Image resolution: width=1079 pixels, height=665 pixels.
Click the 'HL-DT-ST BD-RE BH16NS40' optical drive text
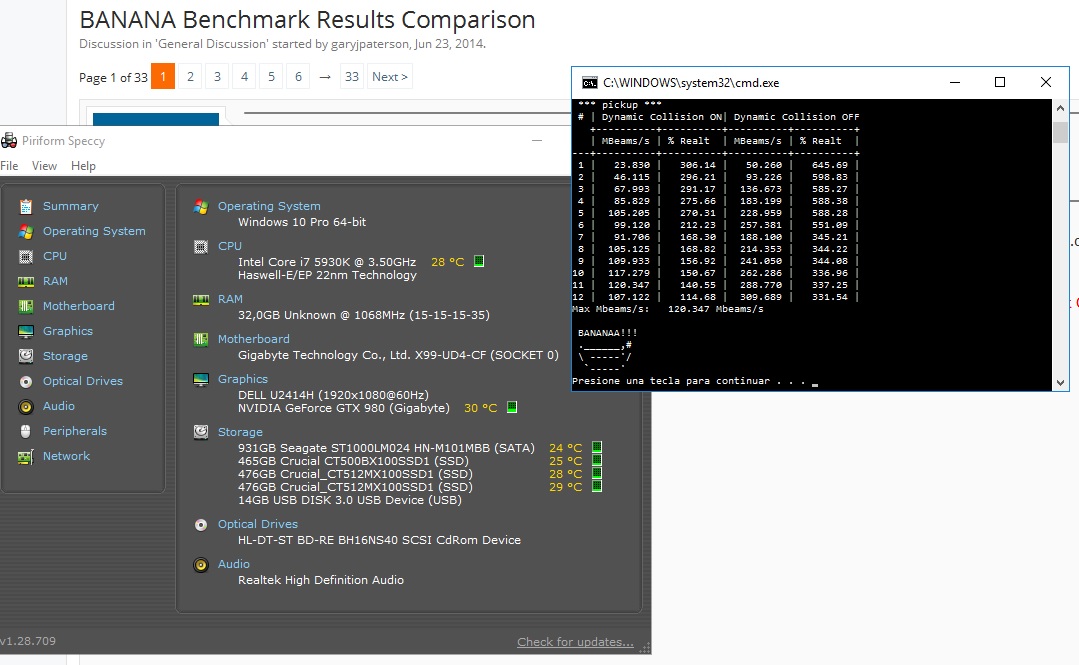click(379, 540)
